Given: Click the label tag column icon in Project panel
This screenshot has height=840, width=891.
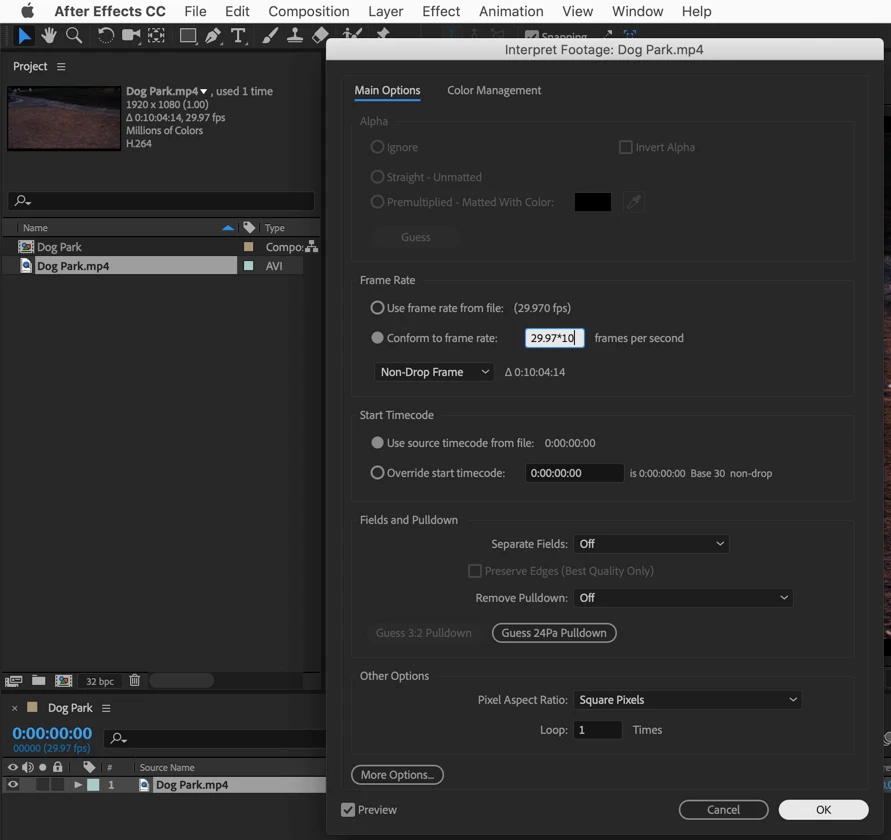Looking at the screenshot, I should coord(249,227).
